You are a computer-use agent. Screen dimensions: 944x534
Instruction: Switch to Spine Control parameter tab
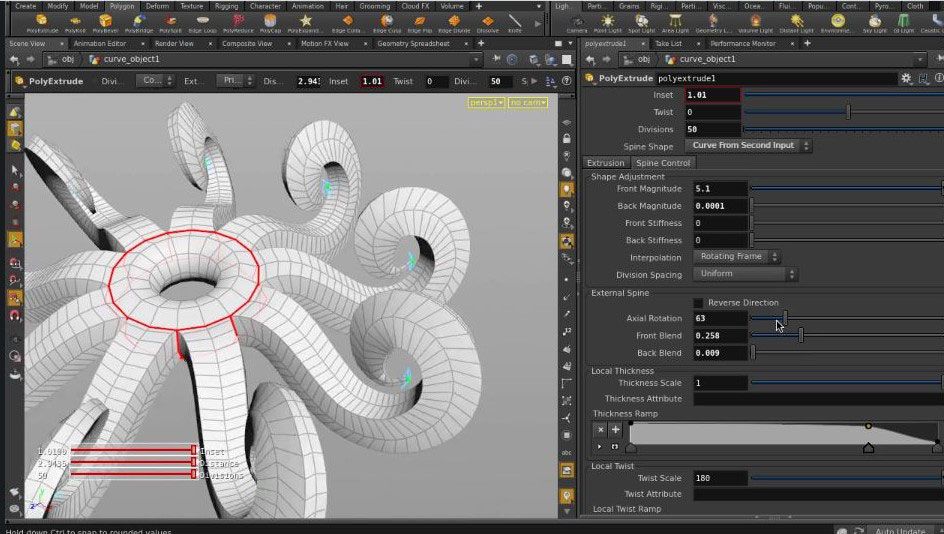(663, 163)
